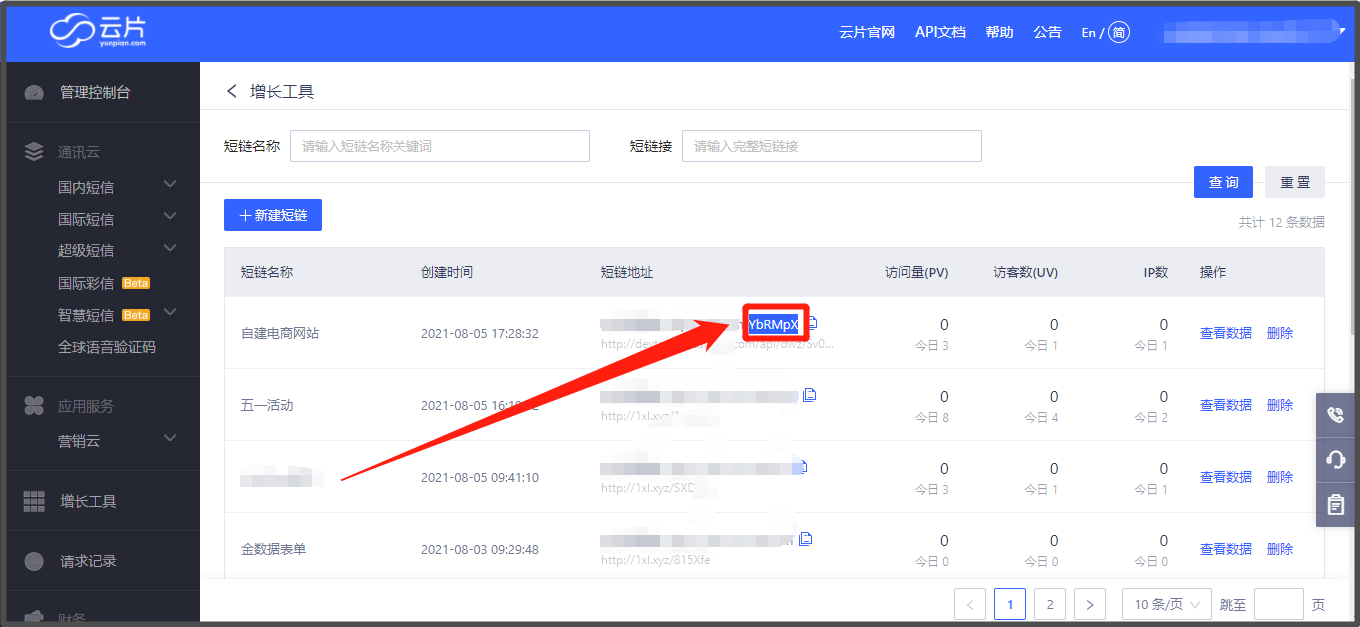This screenshot has height=627, width=1360.
Task: Click the 查询 button
Action: [1223, 182]
